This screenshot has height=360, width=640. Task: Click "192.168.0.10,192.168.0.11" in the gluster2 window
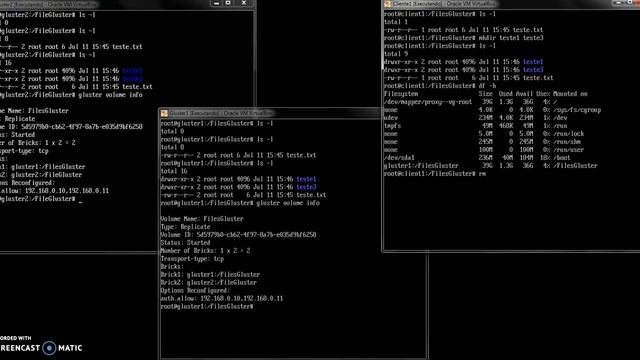(x=67, y=191)
